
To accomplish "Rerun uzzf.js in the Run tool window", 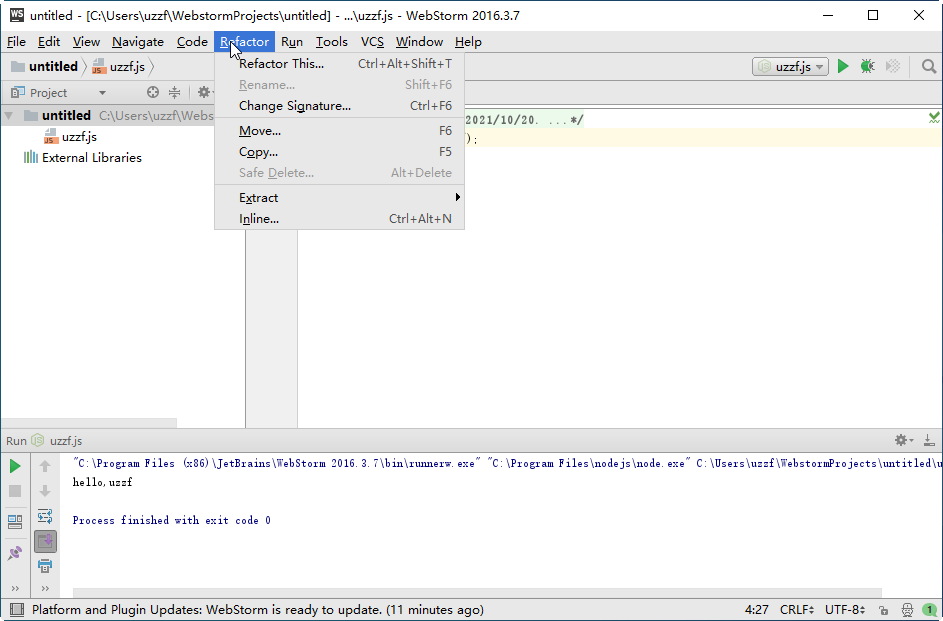I will pyautogui.click(x=15, y=466).
